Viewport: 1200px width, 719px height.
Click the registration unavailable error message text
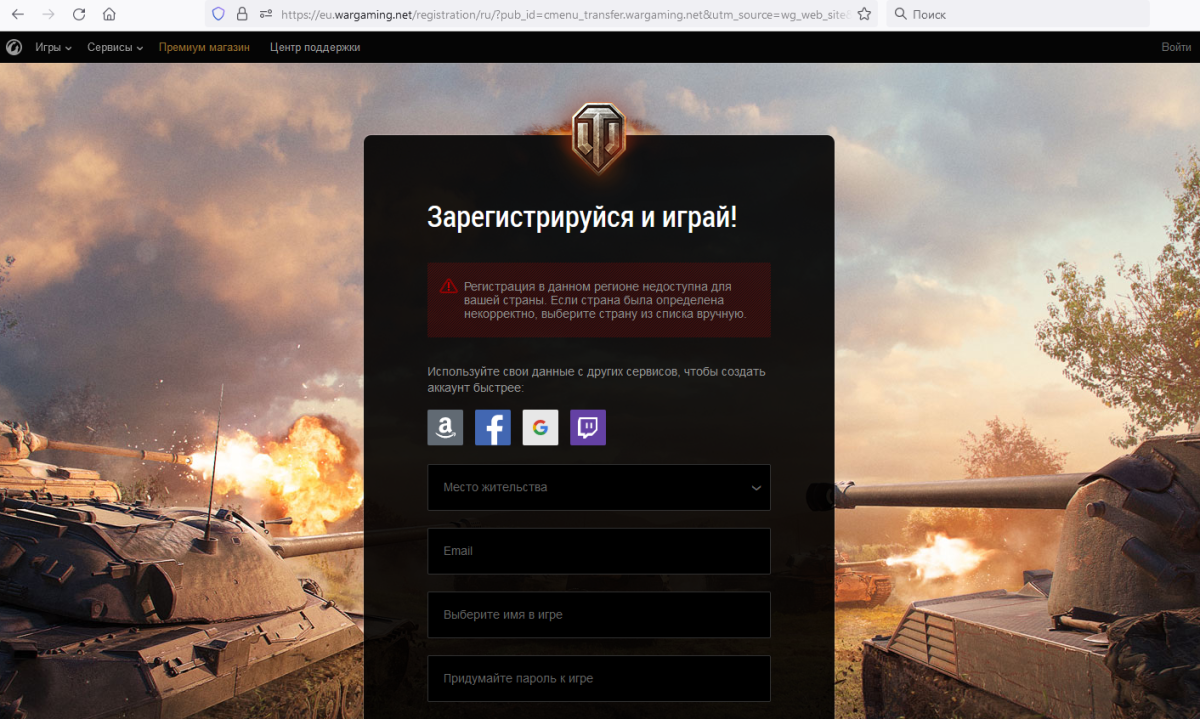[605, 300]
